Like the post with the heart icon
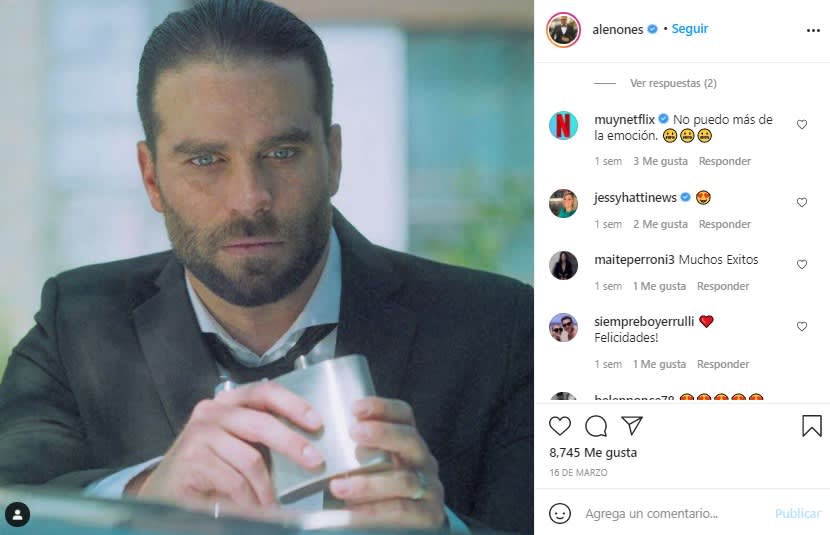Viewport: 830px width, 535px height. (560, 426)
